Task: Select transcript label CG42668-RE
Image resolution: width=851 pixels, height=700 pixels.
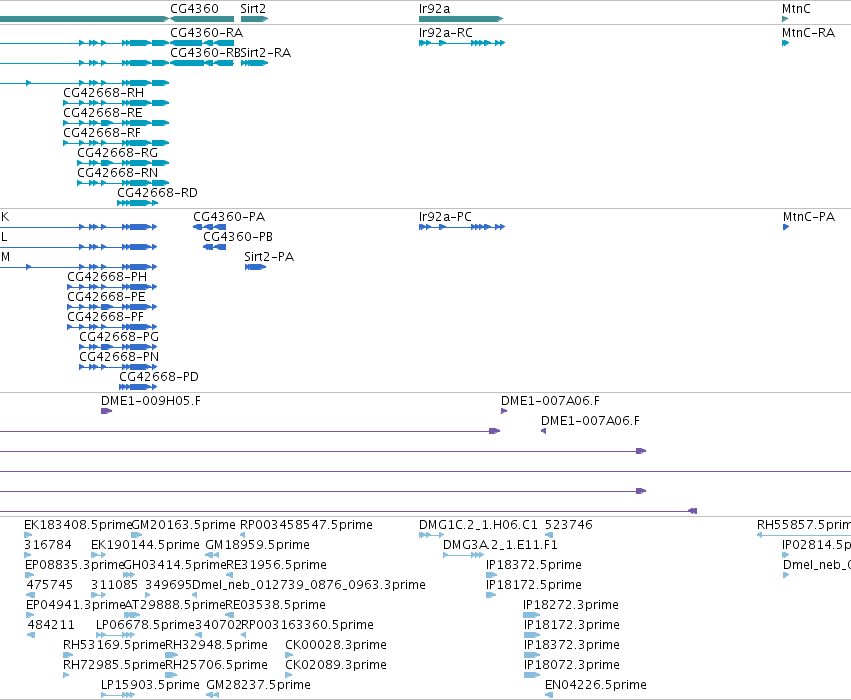Action: pyautogui.click(x=103, y=113)
